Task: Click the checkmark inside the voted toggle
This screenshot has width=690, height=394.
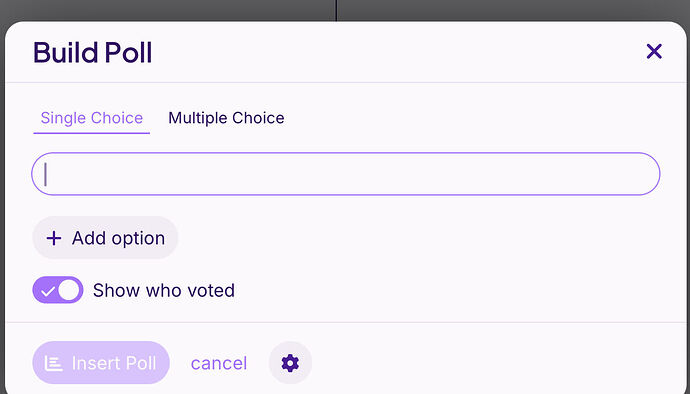Action: click(47, 291)
